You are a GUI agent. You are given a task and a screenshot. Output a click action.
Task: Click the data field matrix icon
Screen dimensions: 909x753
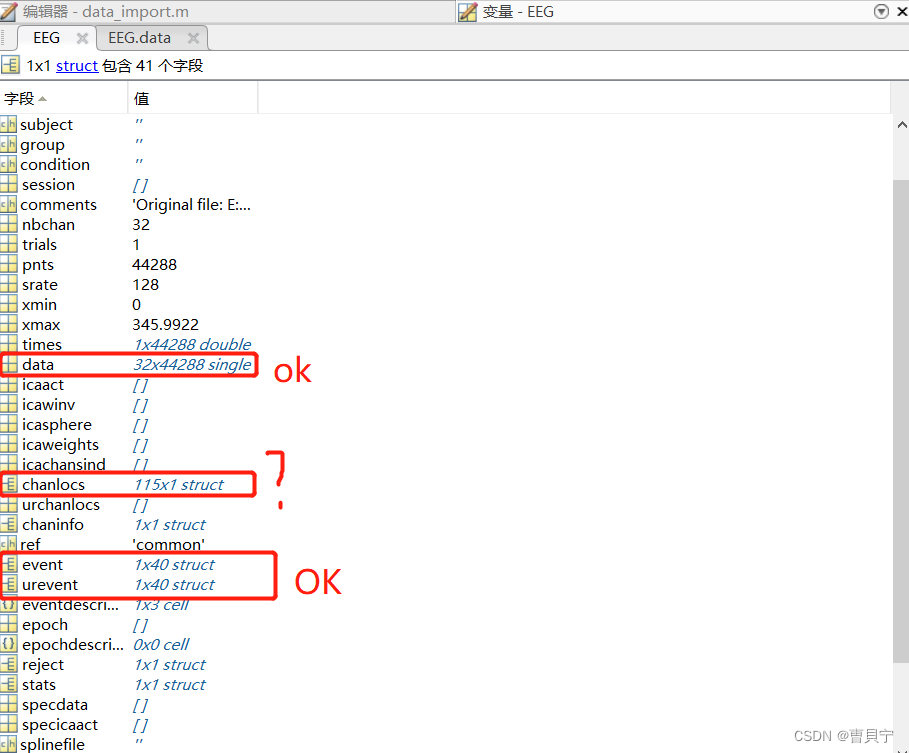(9, 365)
